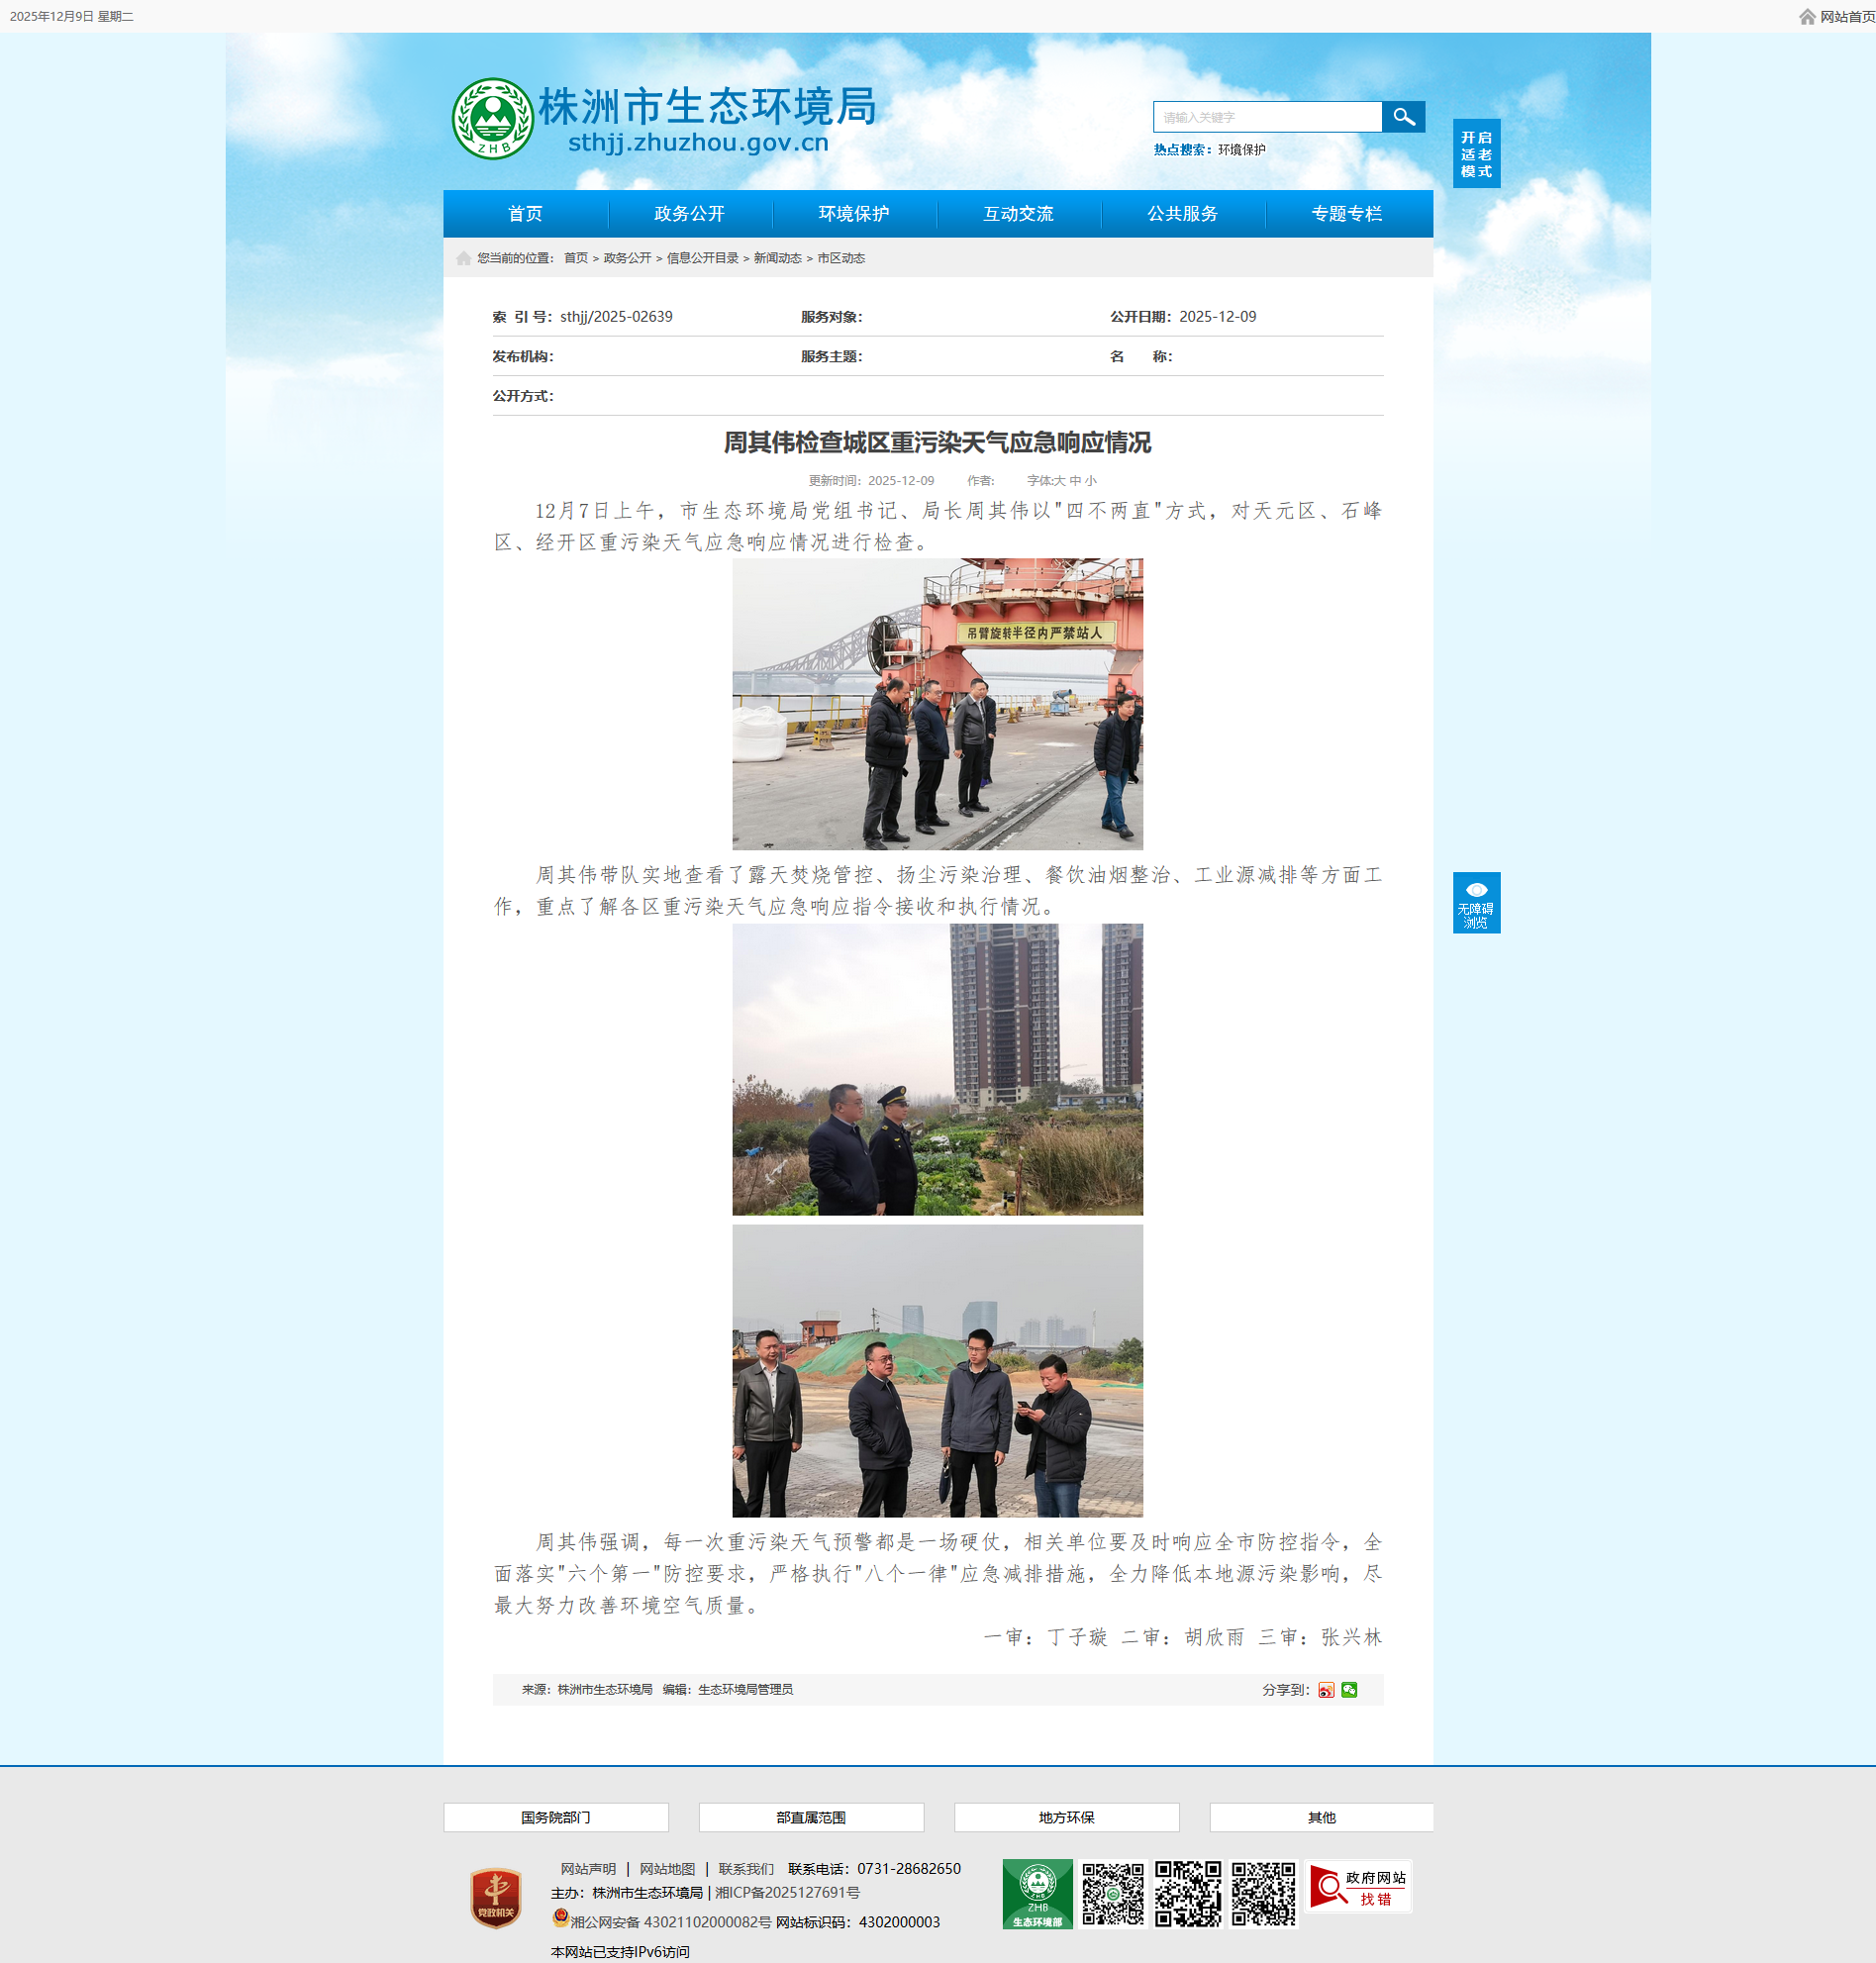
Task: Click the magnifier search button
Action: tap(1403, 117)
